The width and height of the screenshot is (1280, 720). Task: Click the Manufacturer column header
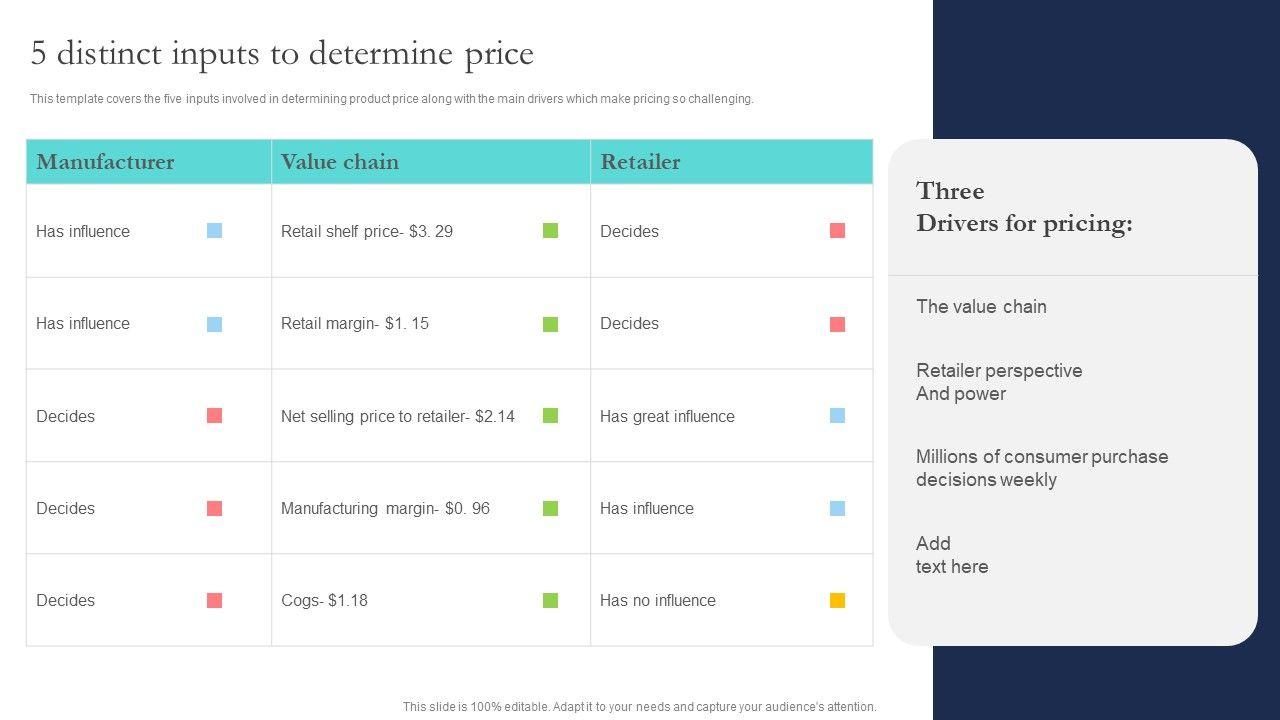click(105, 162)
